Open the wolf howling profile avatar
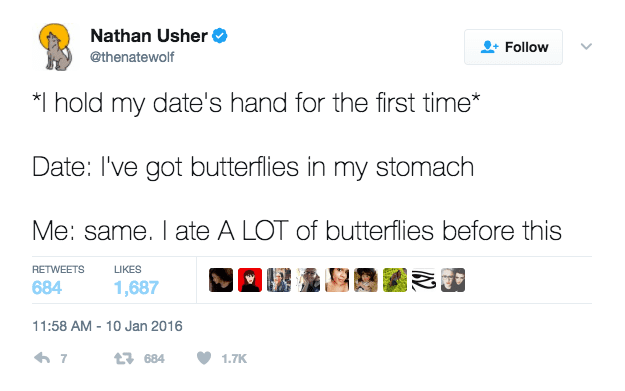 [x=55, y=47]
